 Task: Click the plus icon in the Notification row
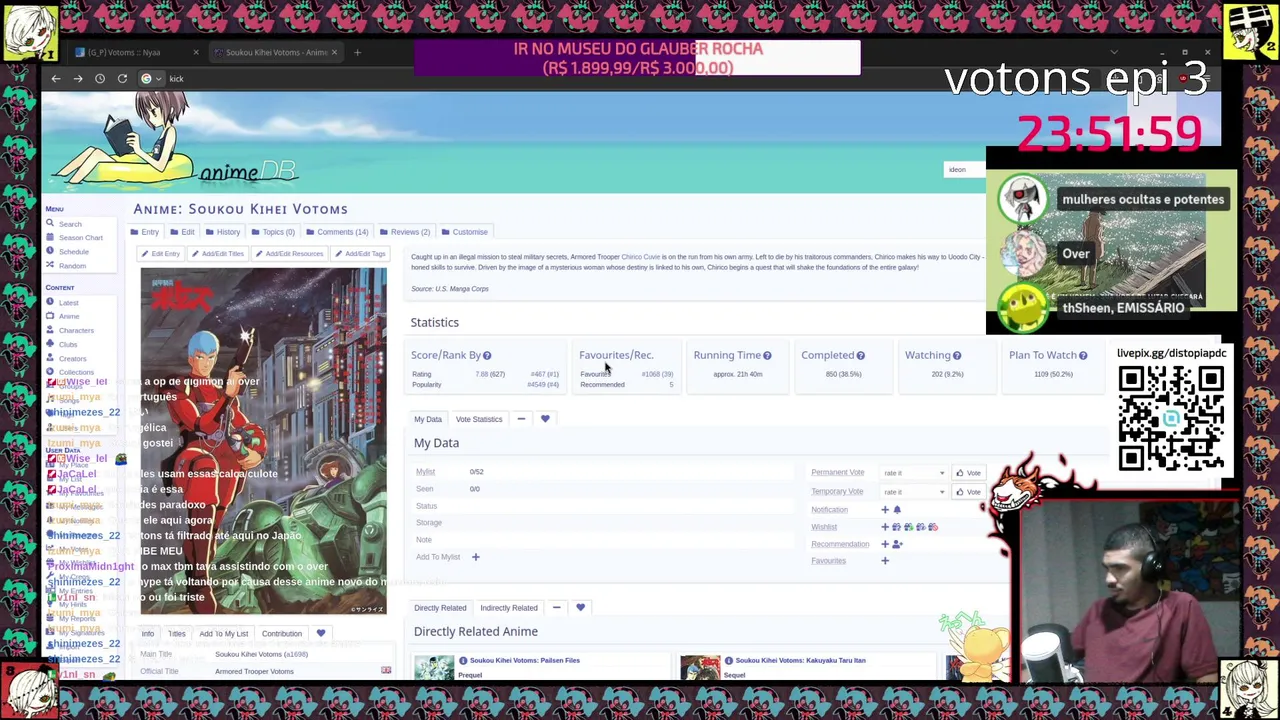click(x=885, y=510)
